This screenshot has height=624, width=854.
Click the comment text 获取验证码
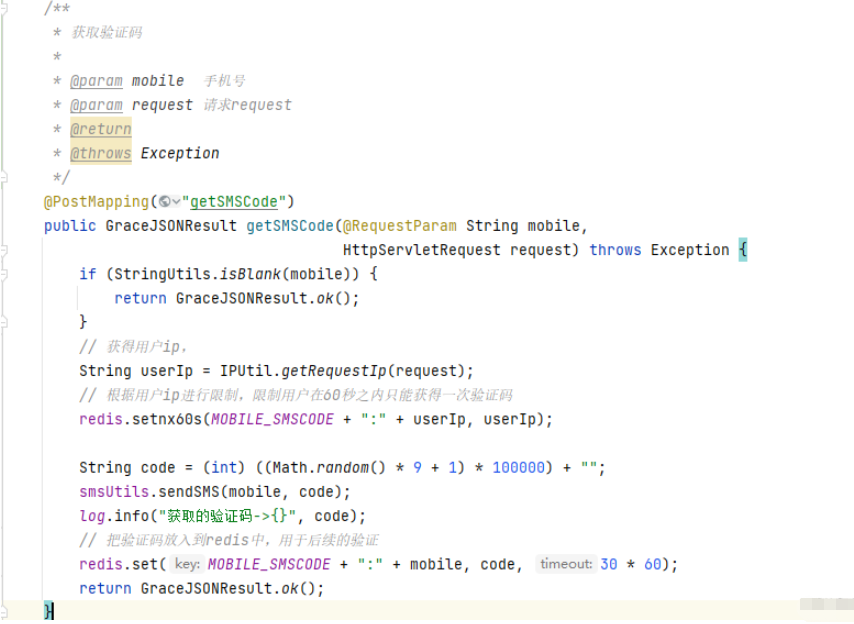point(107,33)
